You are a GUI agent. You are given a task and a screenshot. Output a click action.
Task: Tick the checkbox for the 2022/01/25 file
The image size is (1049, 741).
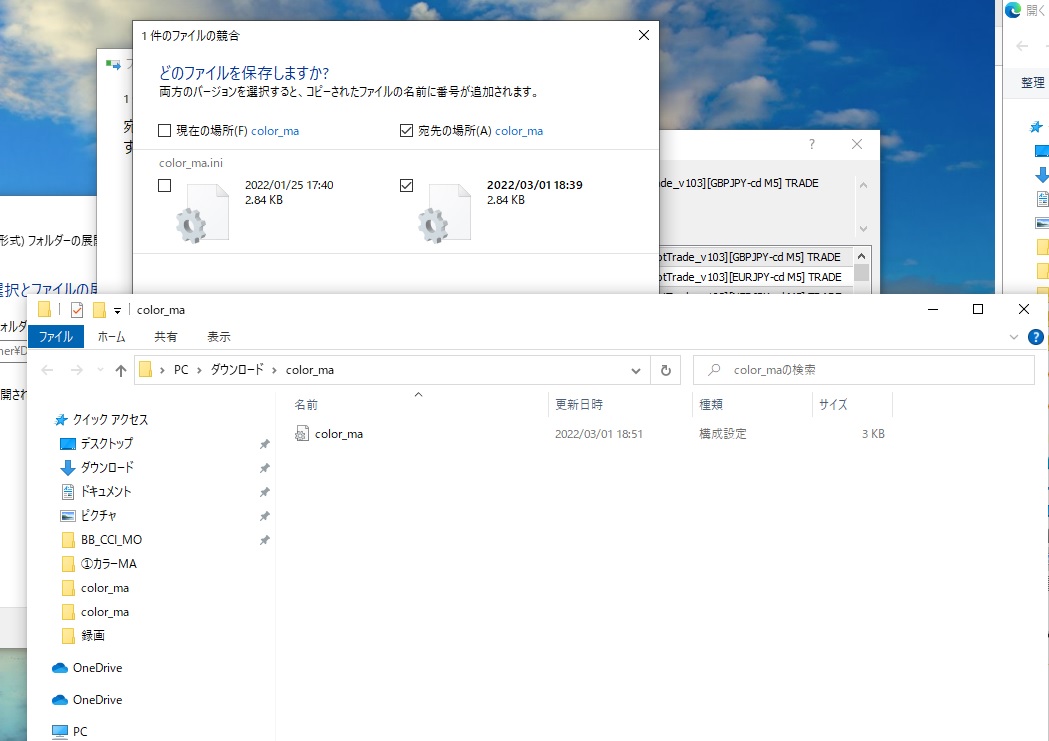click(x=165, y=186)
